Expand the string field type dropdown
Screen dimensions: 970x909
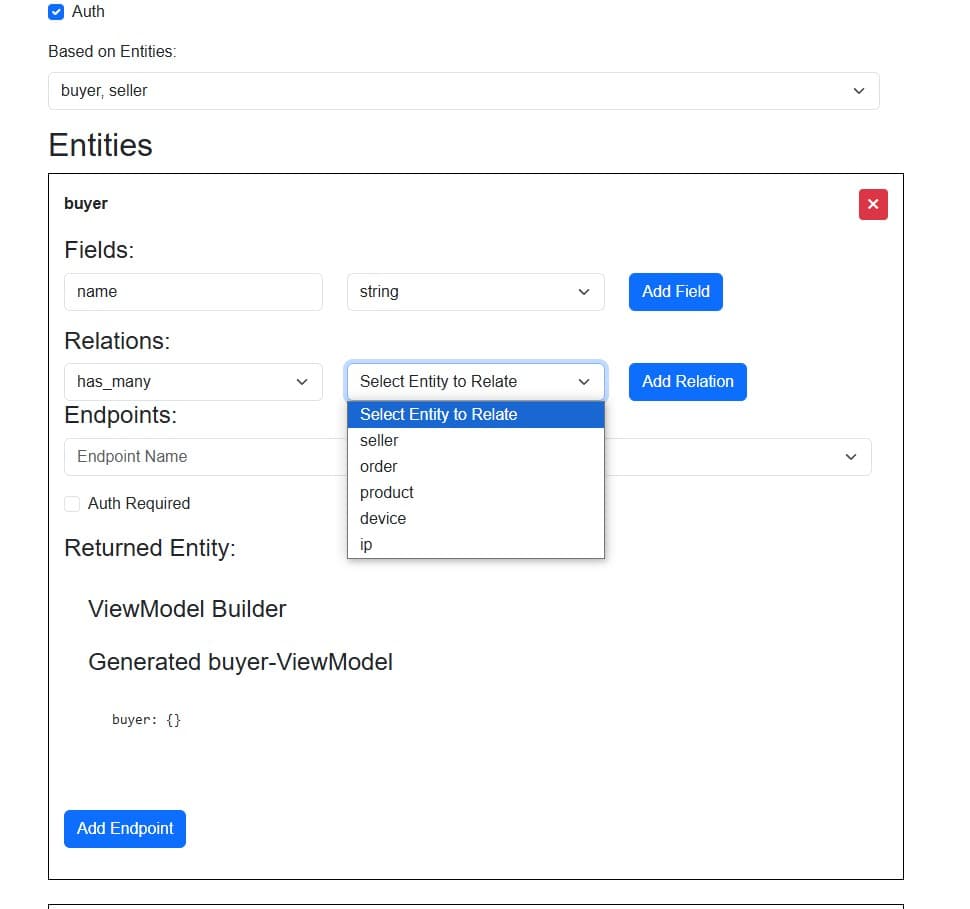475,292
